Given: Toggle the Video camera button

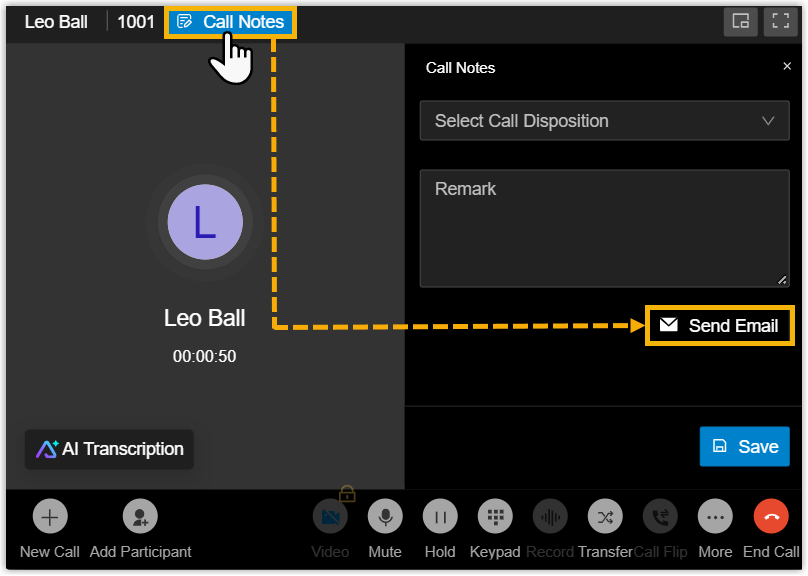Looking at the screenshot, I should [330, 517].
